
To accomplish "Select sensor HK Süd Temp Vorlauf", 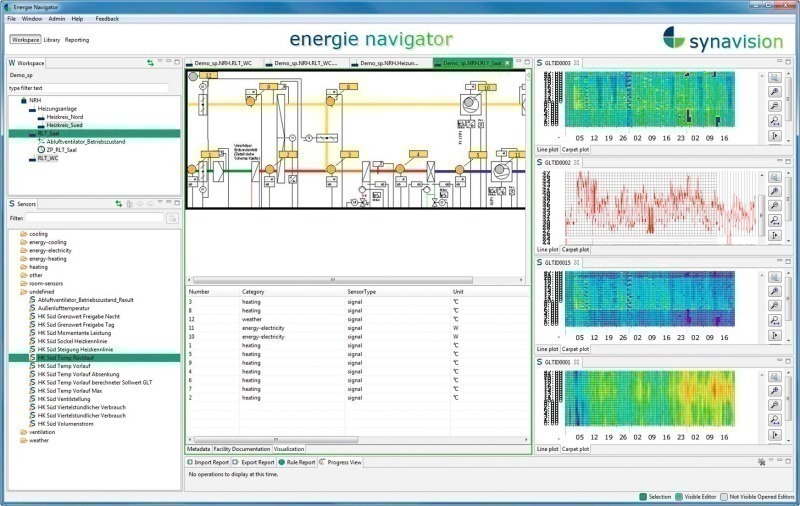I will click(64, 366).
